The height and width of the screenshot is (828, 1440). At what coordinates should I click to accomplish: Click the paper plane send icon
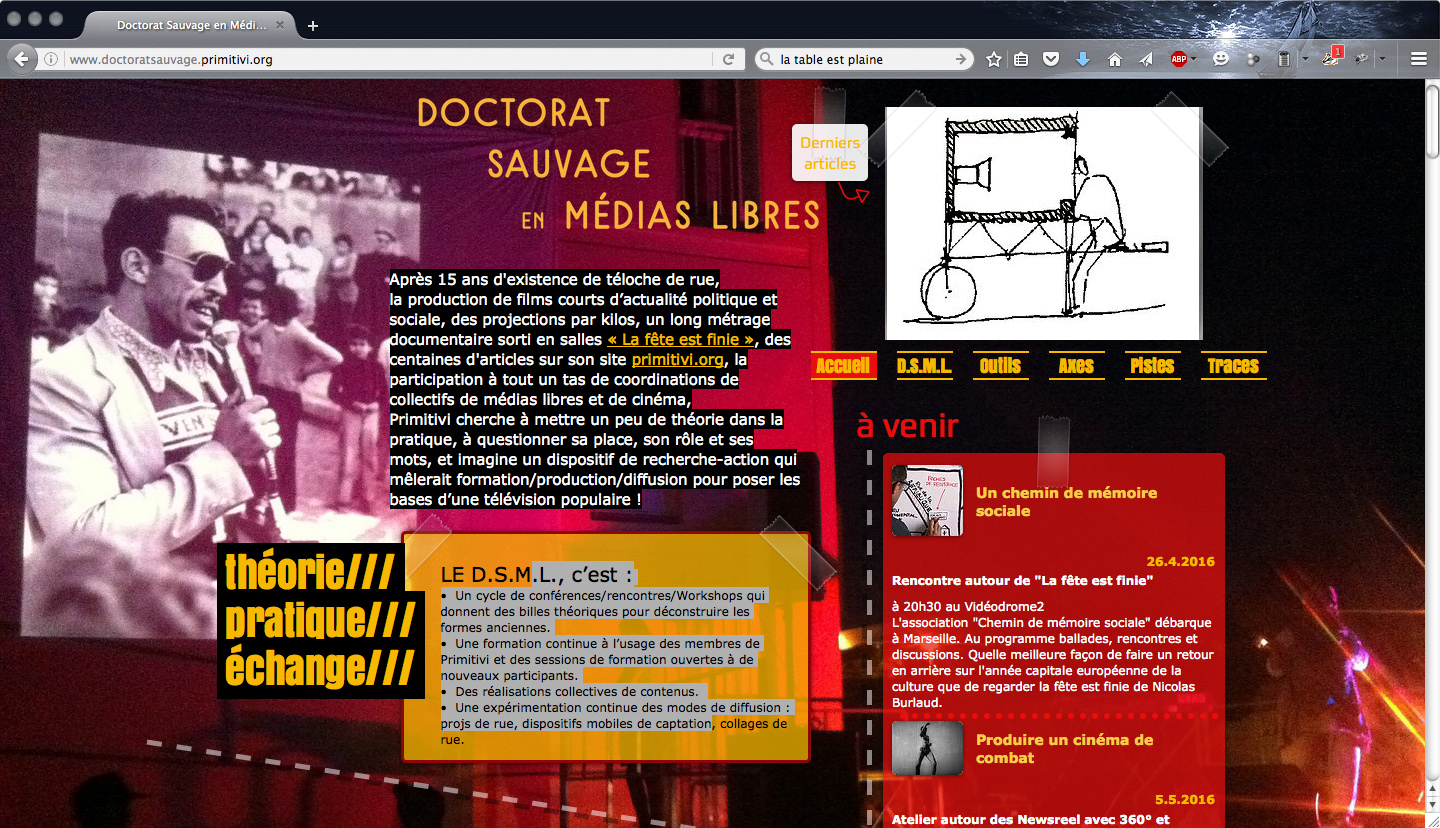(x=1144, y=59)
